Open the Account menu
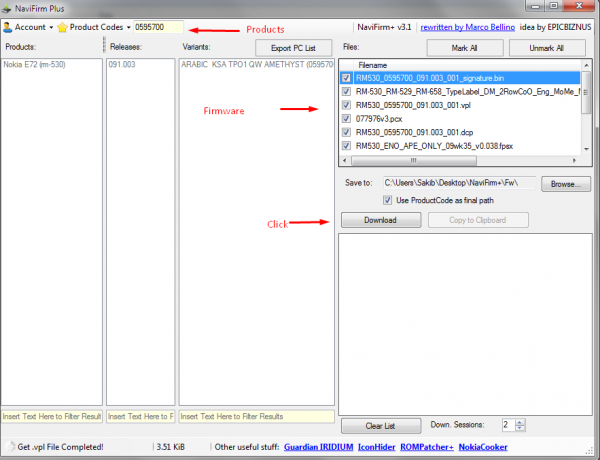Viewport: 600px width, 460px height. click(x=28, y=27)
